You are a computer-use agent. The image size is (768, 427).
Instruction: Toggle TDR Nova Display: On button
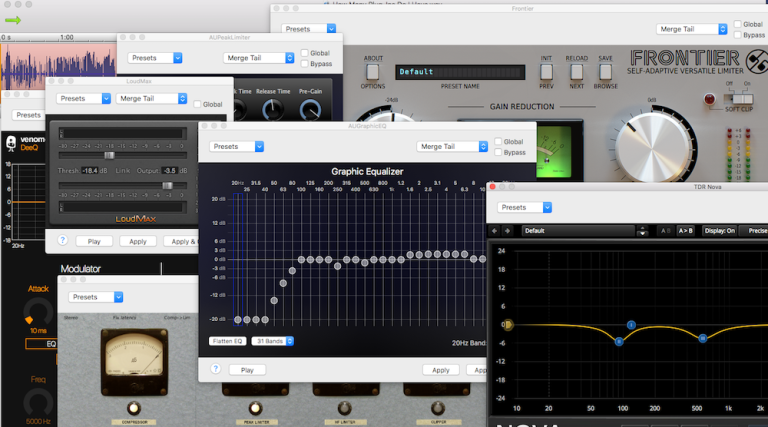click(x=720, y=231)
